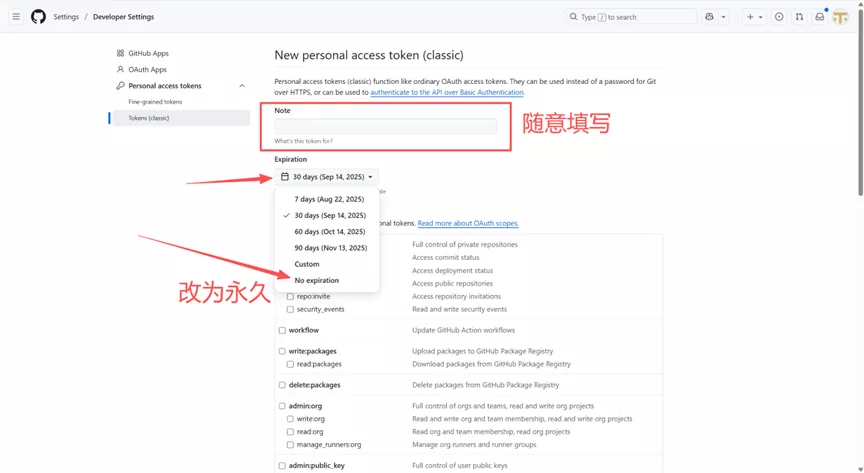Image resolution: width=864 pixels, height=473 pixels.
Task: Choose 90 days expiration option
Action: (x=330, y=248)
